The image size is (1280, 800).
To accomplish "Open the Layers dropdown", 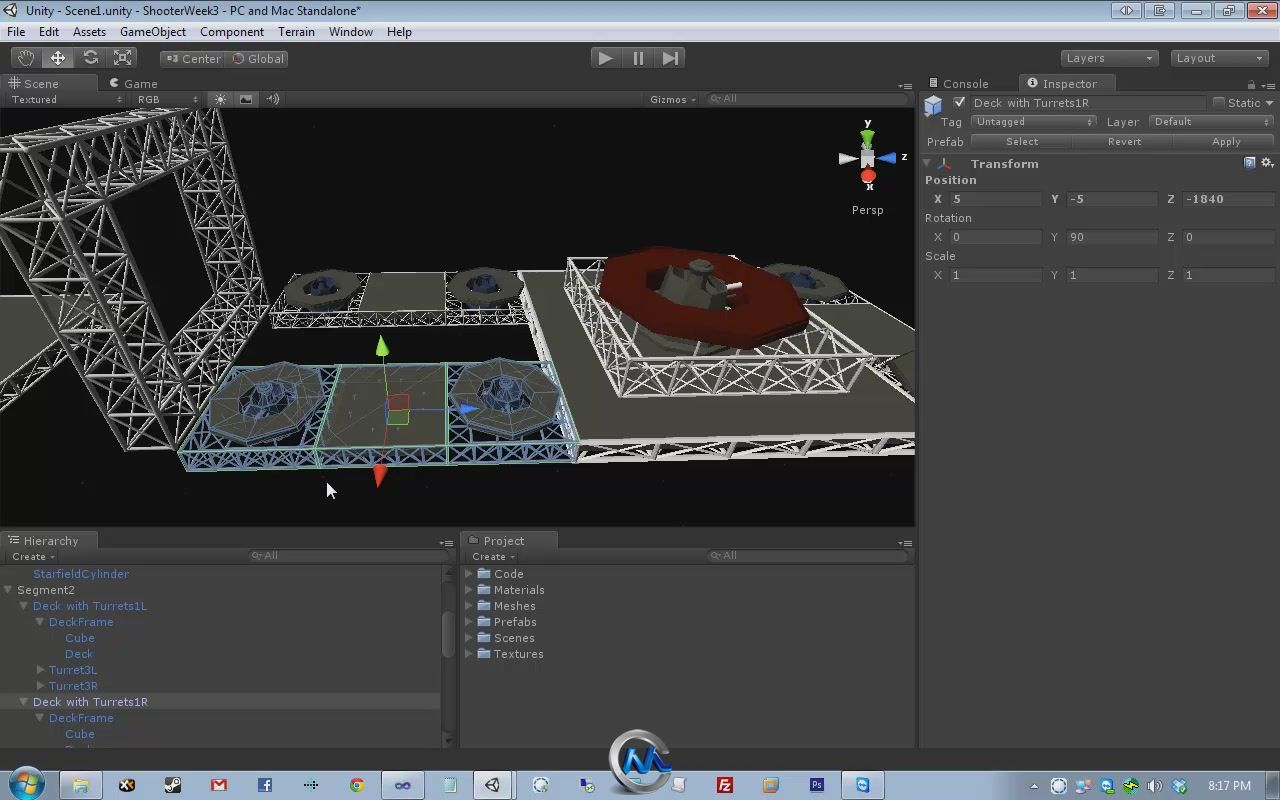I will (1109, 58).
